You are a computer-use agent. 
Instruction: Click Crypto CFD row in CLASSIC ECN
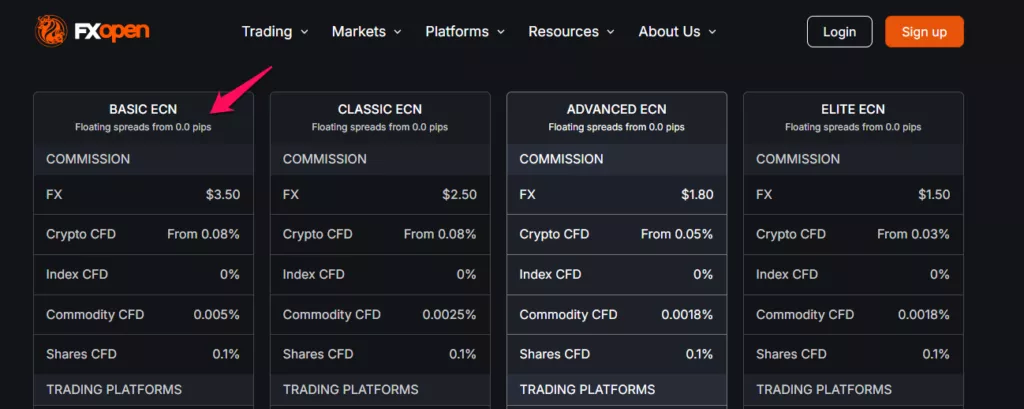click(380, 235)
